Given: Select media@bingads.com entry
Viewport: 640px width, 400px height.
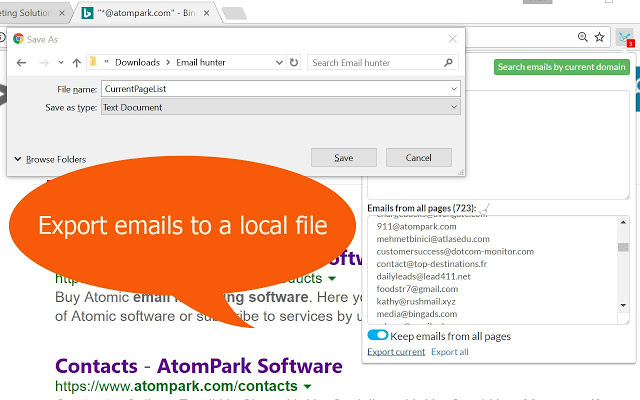Looking at the screenshot, I should (x=417, y=314).
